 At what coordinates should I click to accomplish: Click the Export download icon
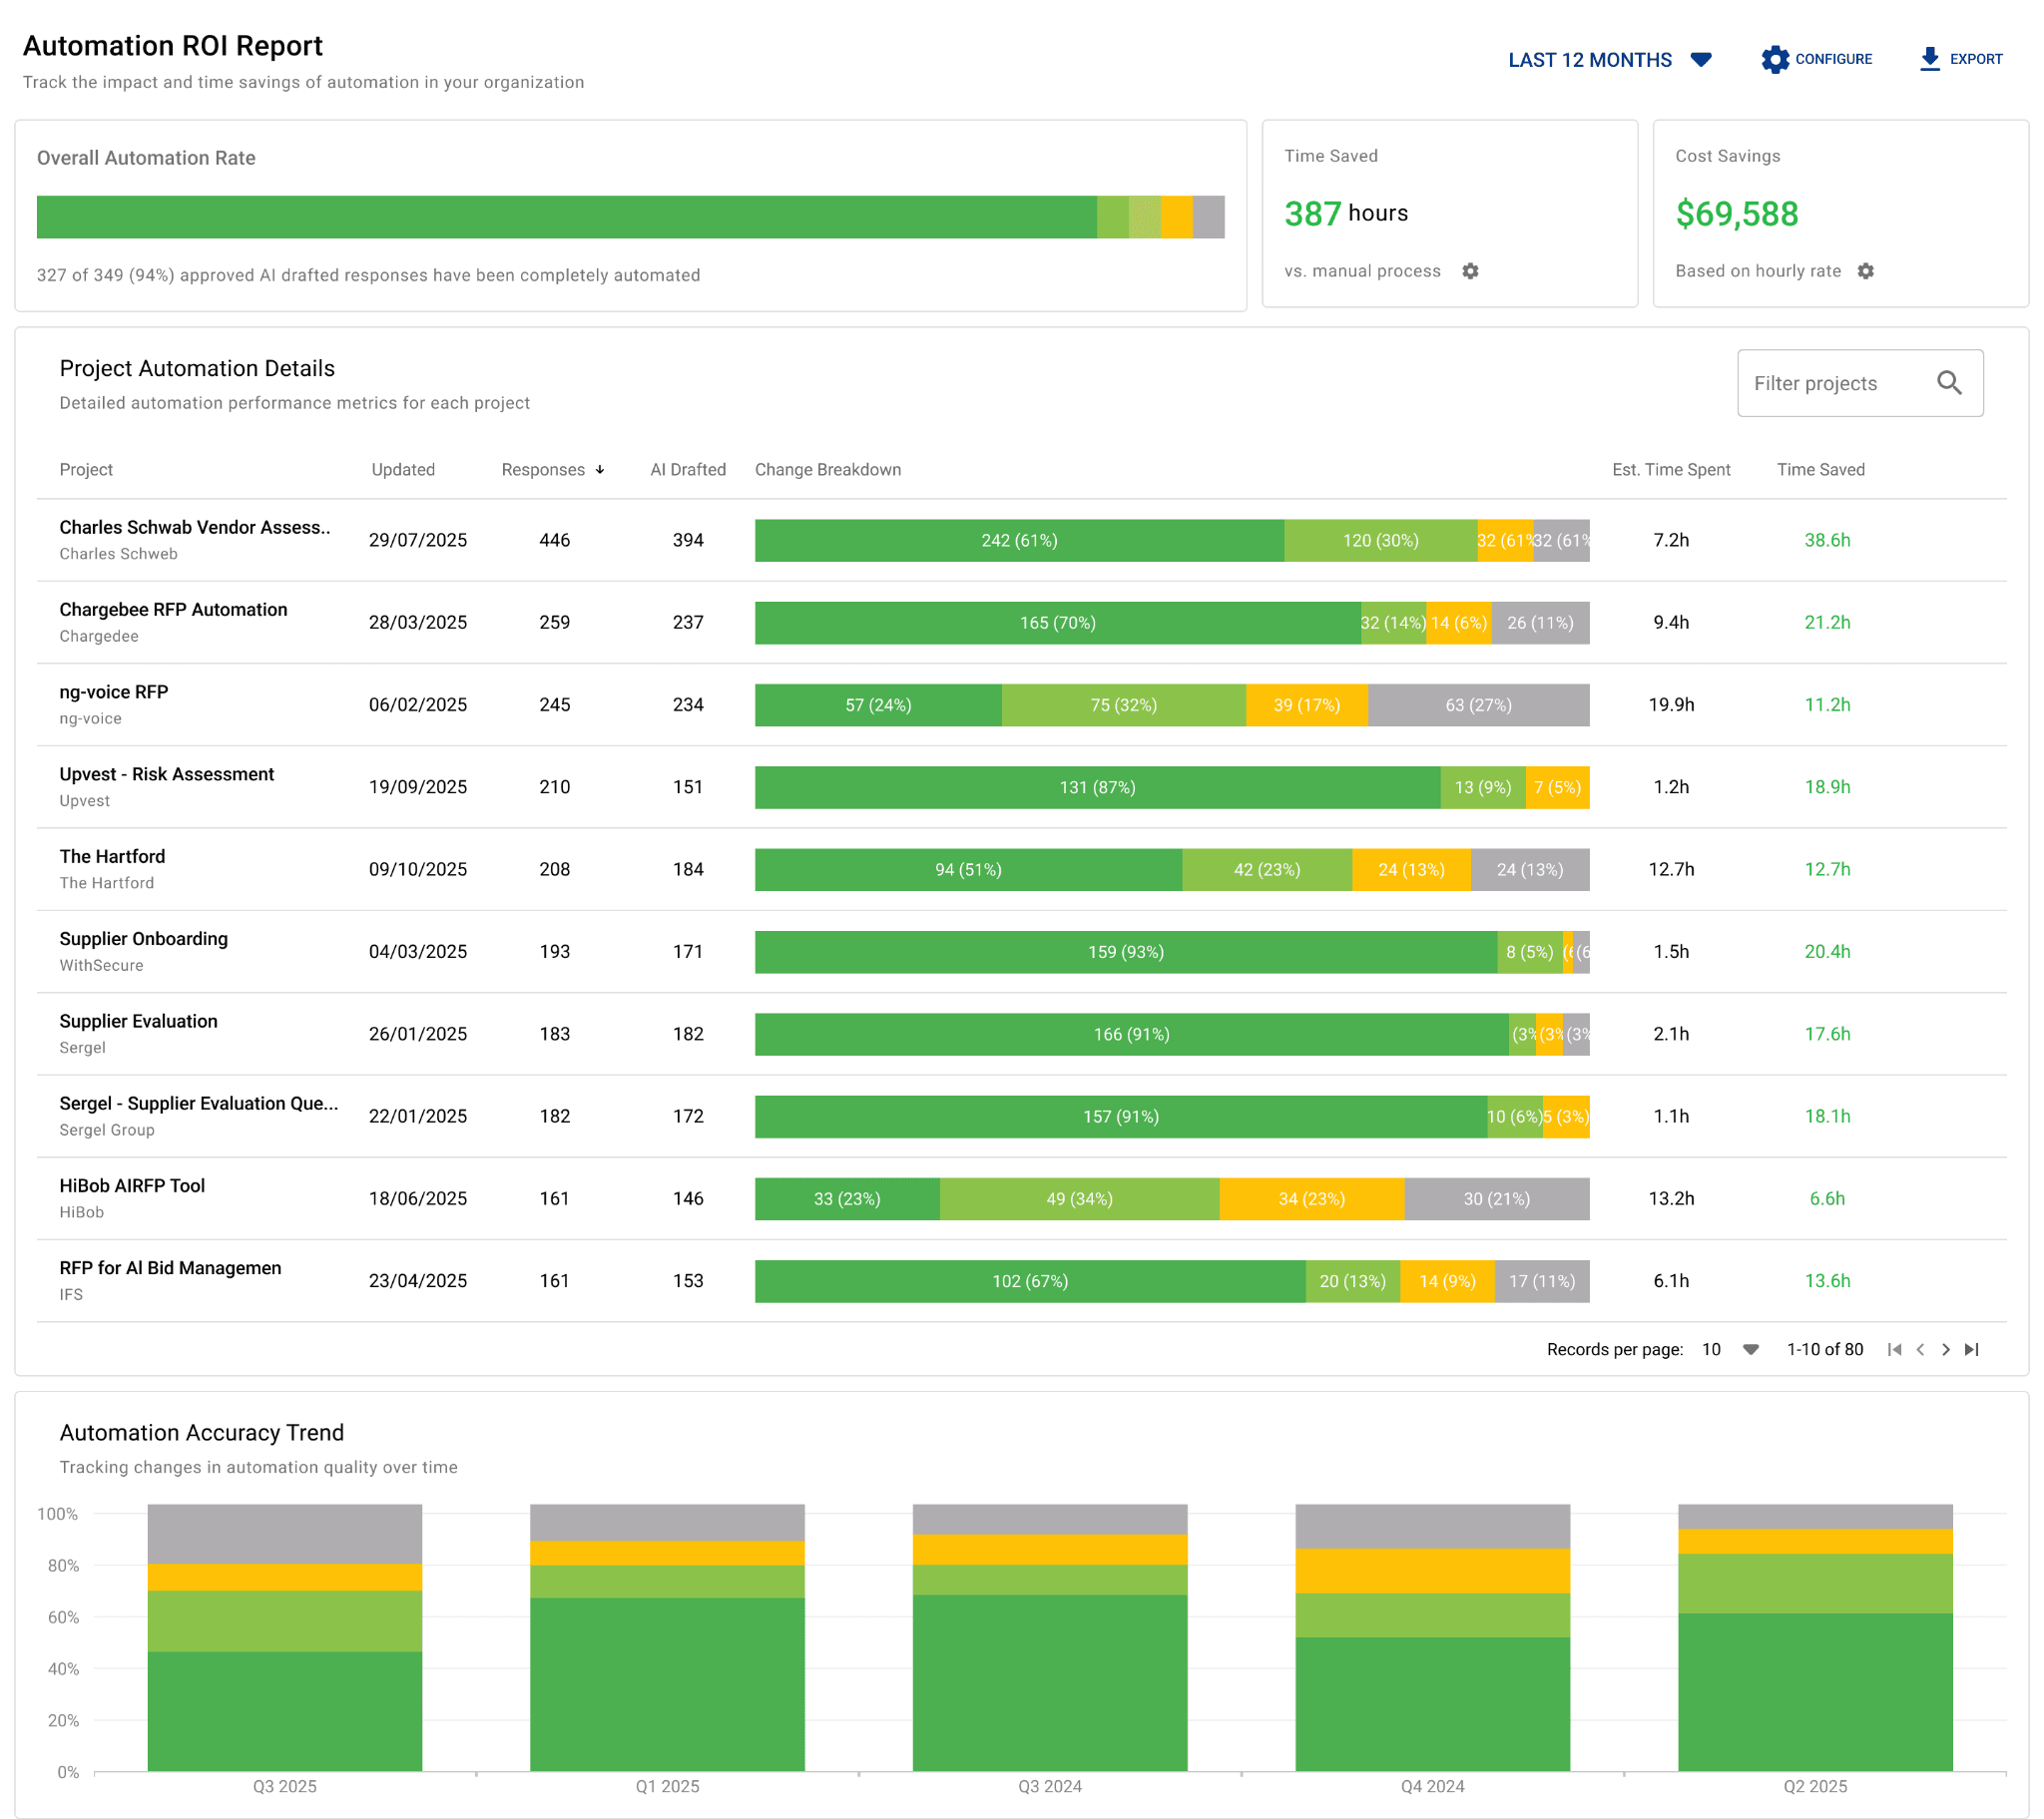[1929, 59]
